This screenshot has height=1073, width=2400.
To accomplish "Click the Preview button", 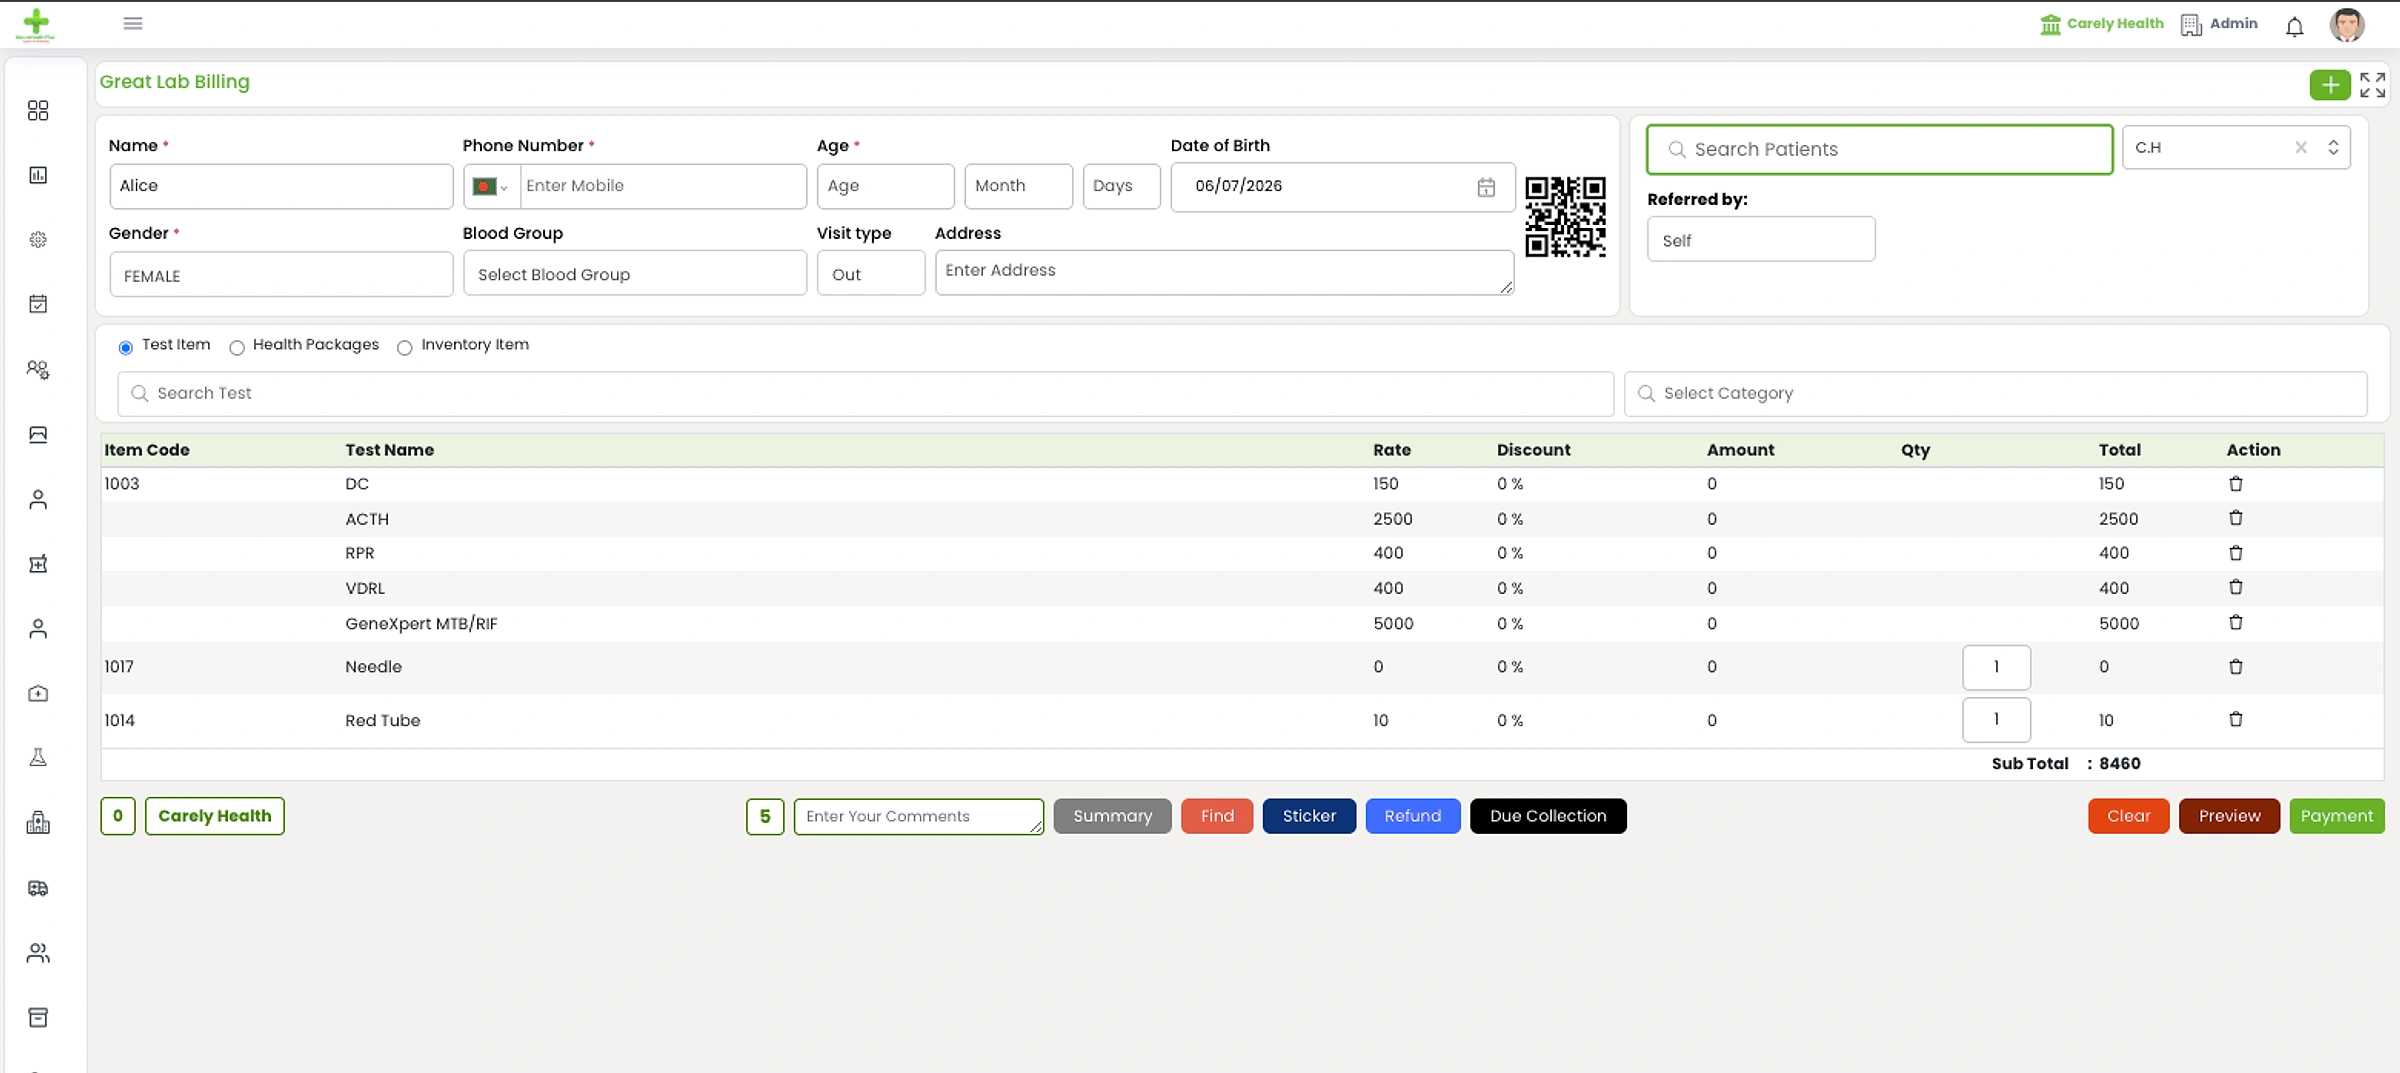I will [x=2229, y=816].
